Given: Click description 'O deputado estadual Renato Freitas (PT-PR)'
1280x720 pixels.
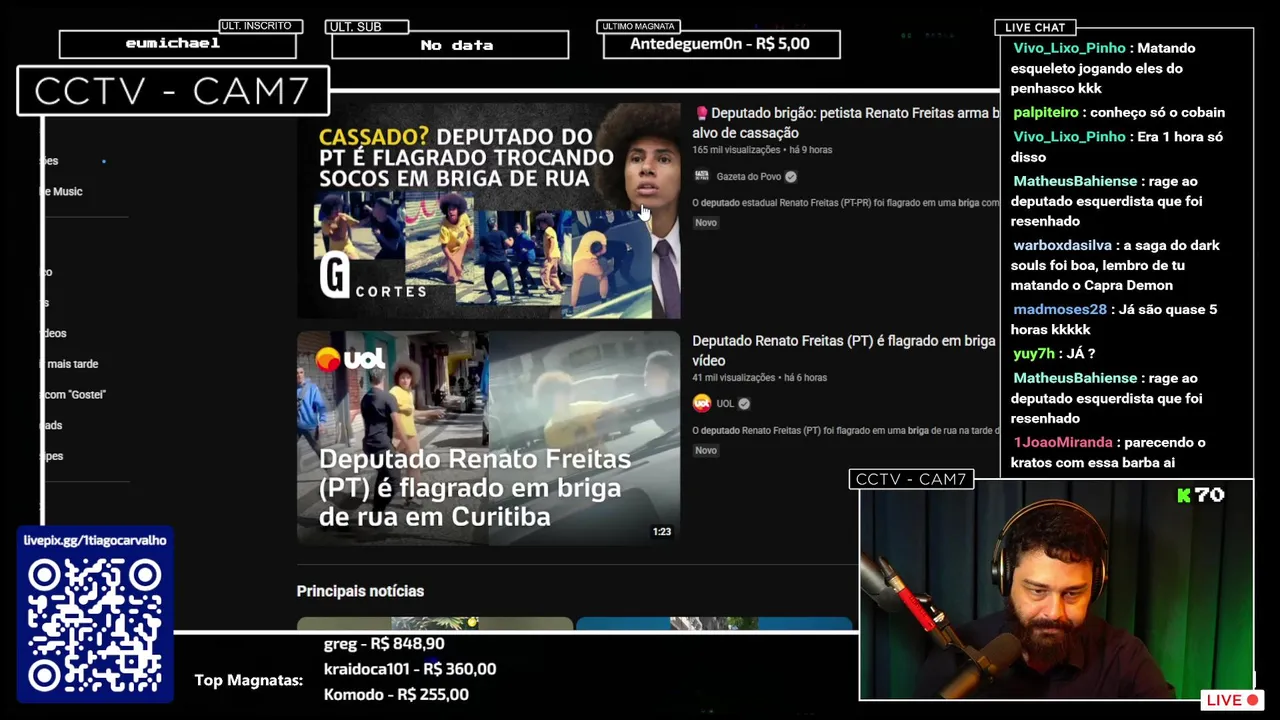Looking at the screenshot, I should [846, 203].
